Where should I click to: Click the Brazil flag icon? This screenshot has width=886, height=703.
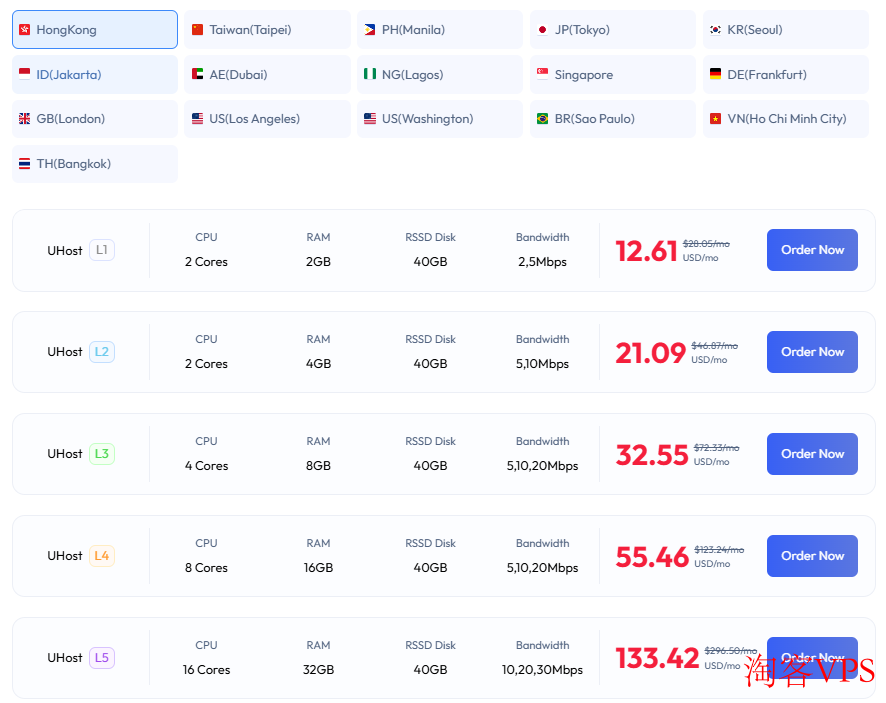(x=543, y=119)
